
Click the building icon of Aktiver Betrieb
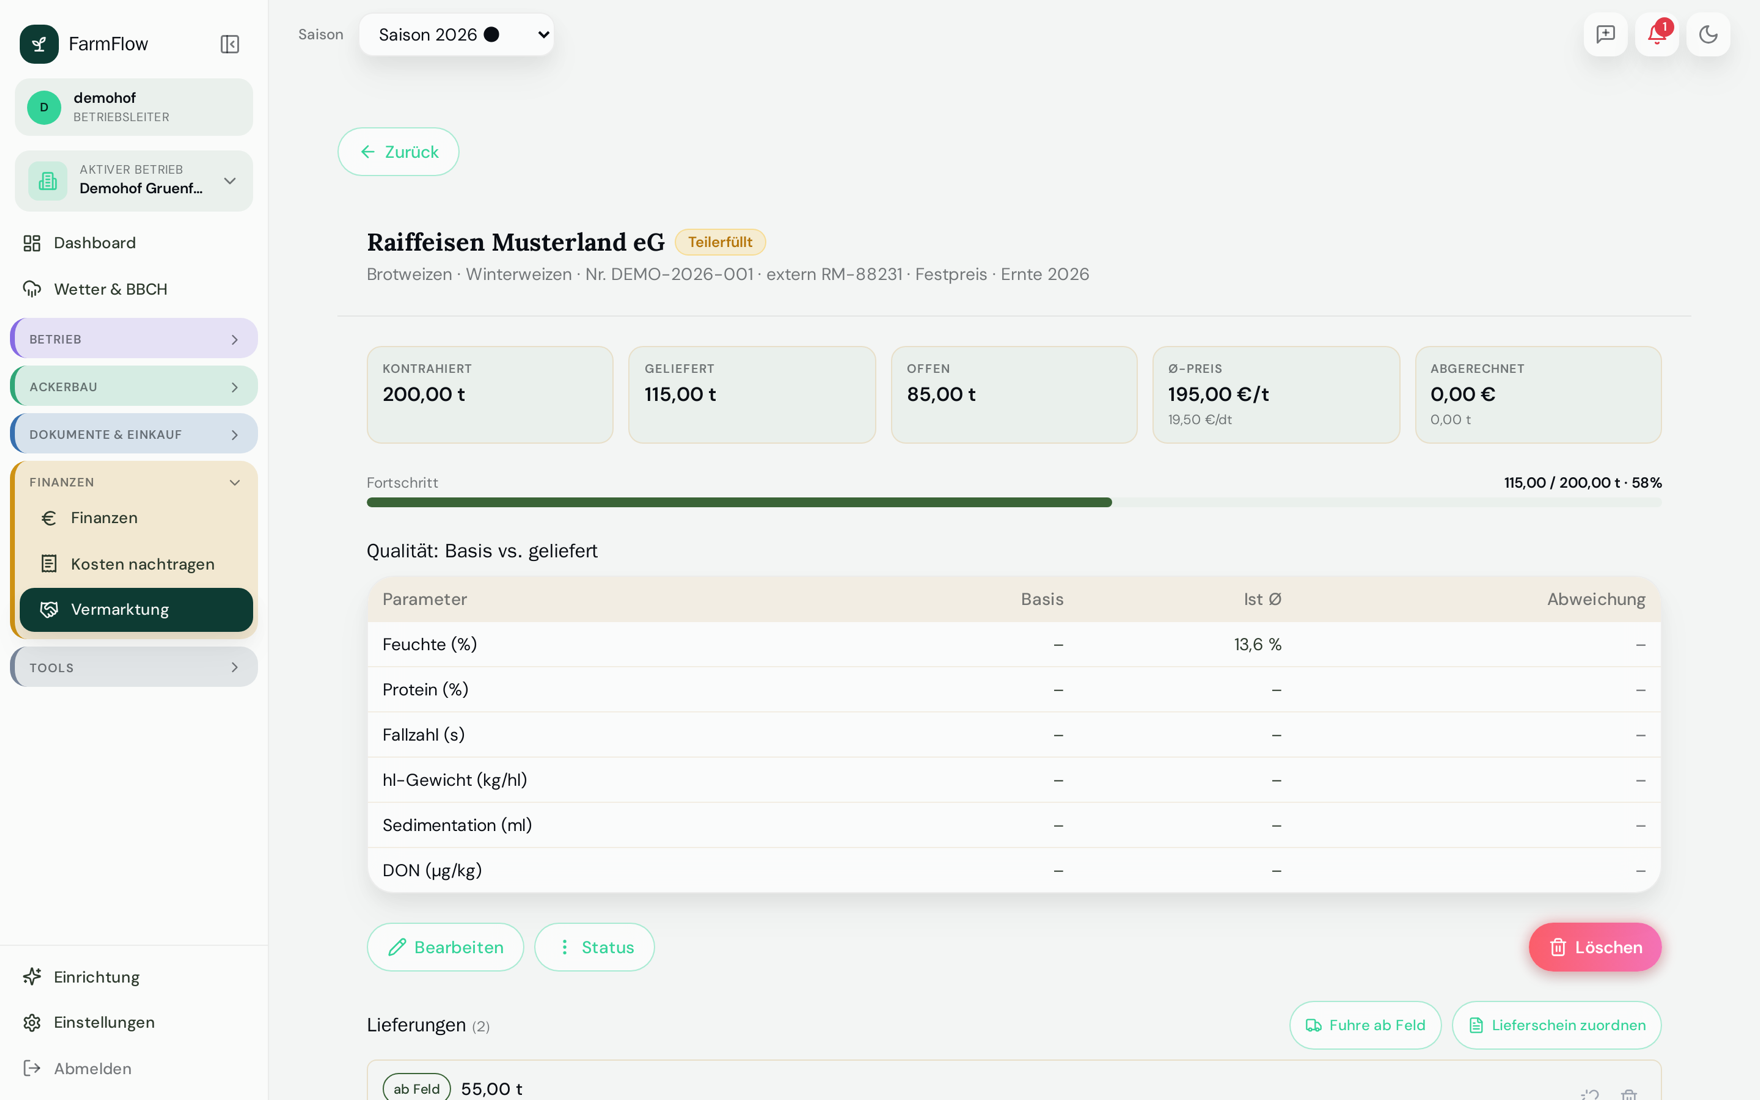click(48, 181)
